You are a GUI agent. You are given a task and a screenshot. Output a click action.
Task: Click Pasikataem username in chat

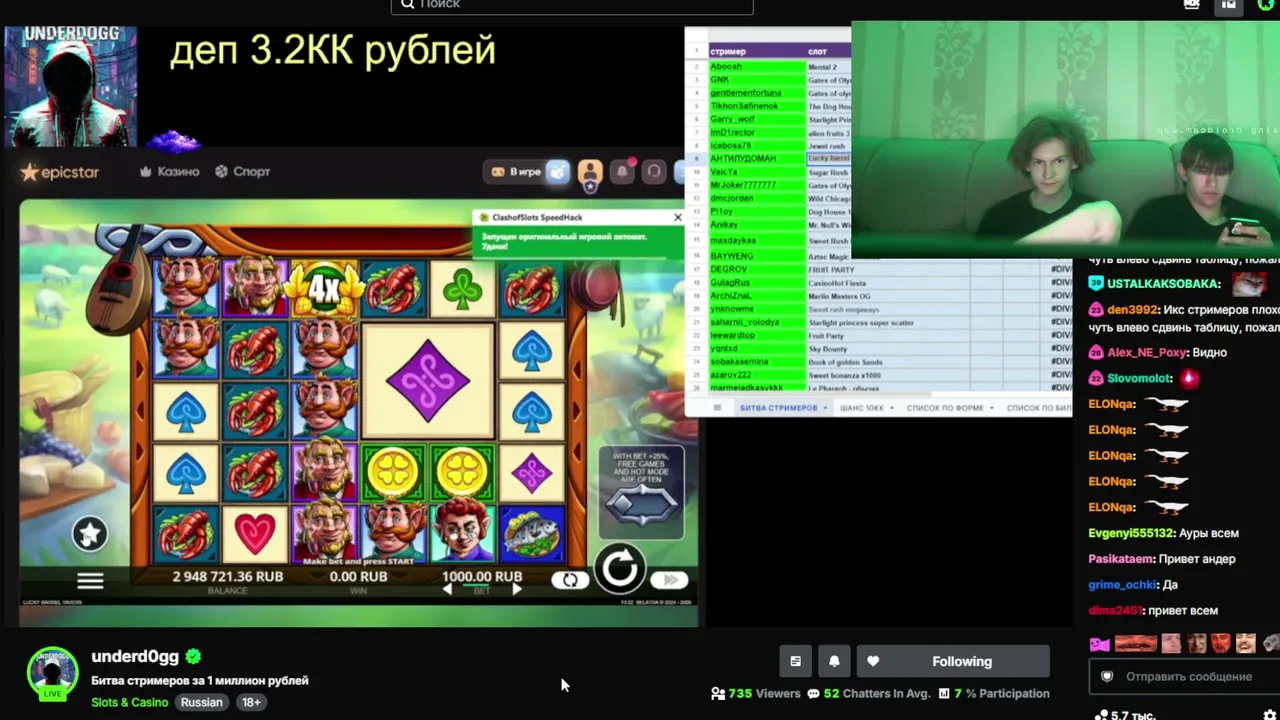tap(1122, 559)
